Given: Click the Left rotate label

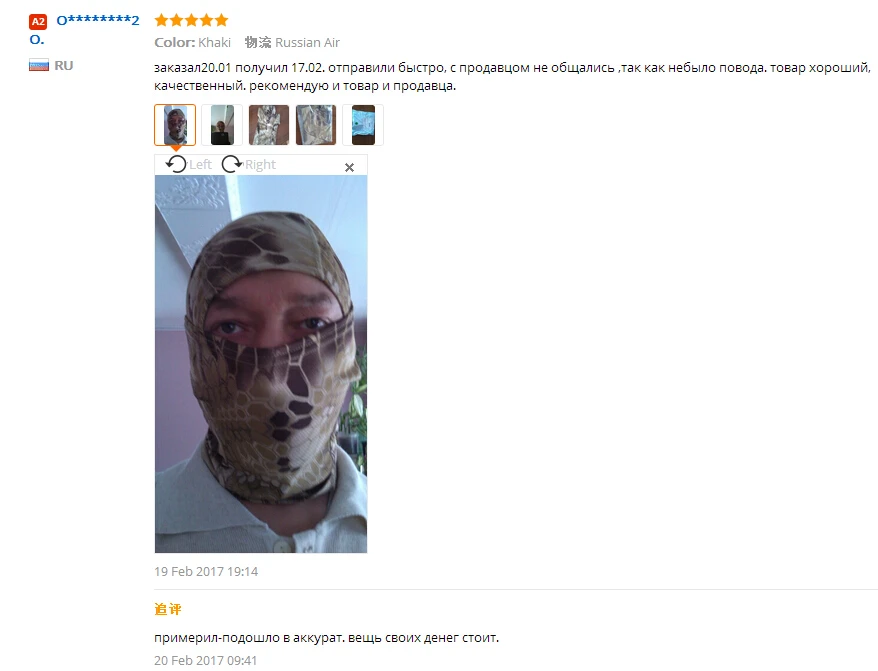Looking at the screenshot, I should [200, 165].
